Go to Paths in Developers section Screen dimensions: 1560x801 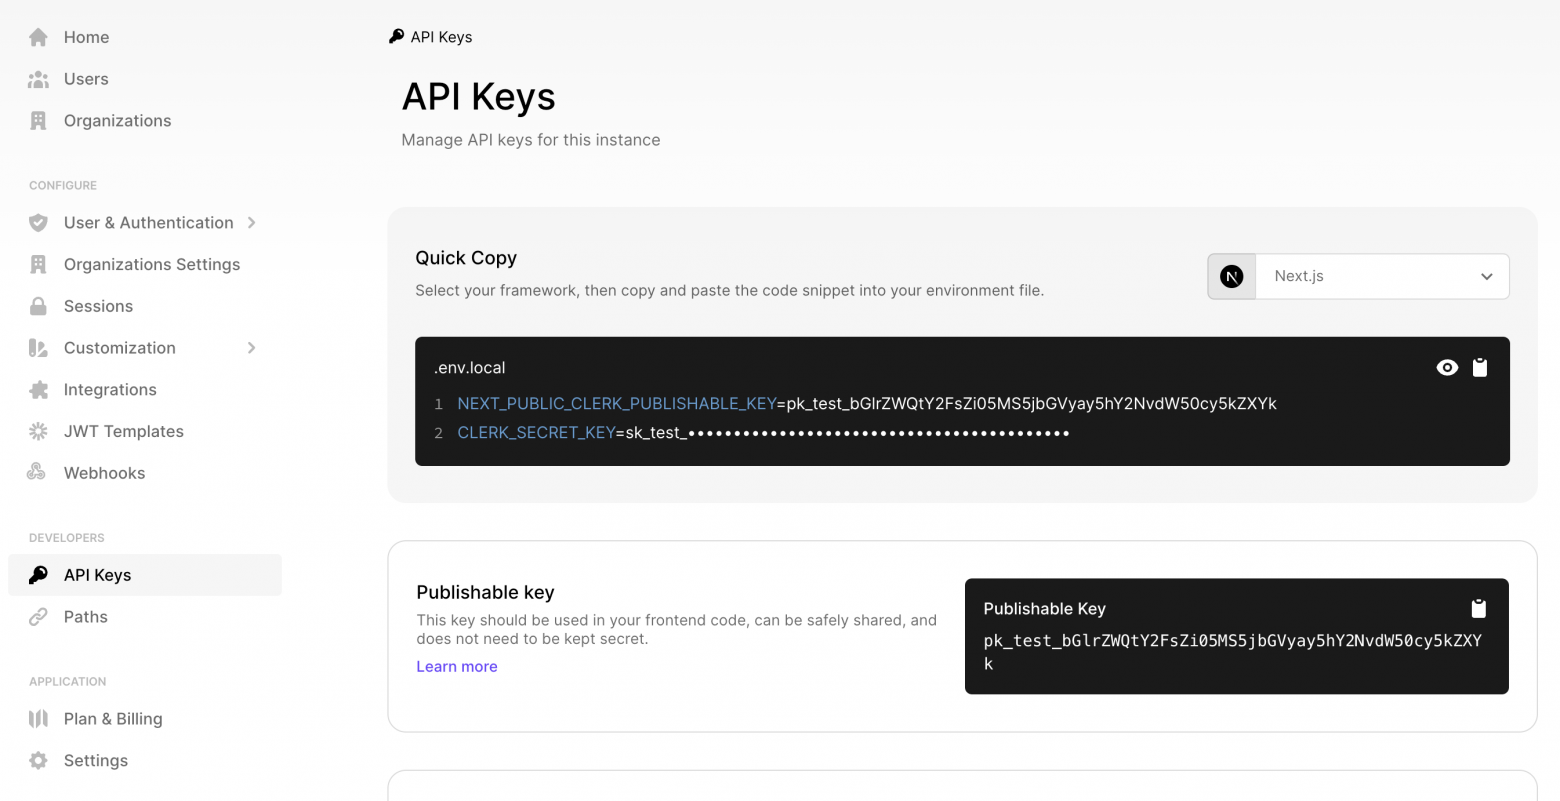click(x=85, y=617)
